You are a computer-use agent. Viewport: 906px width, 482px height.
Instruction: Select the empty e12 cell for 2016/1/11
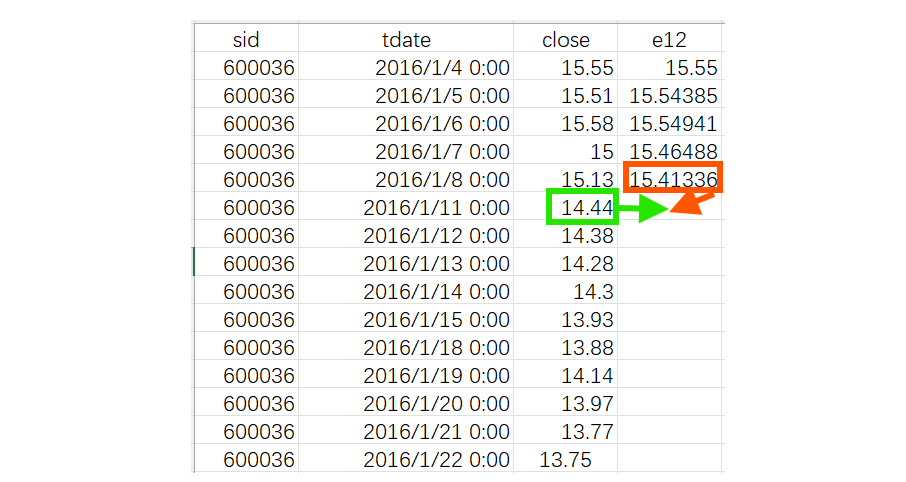pyautogui.click(x=669, y=206)
